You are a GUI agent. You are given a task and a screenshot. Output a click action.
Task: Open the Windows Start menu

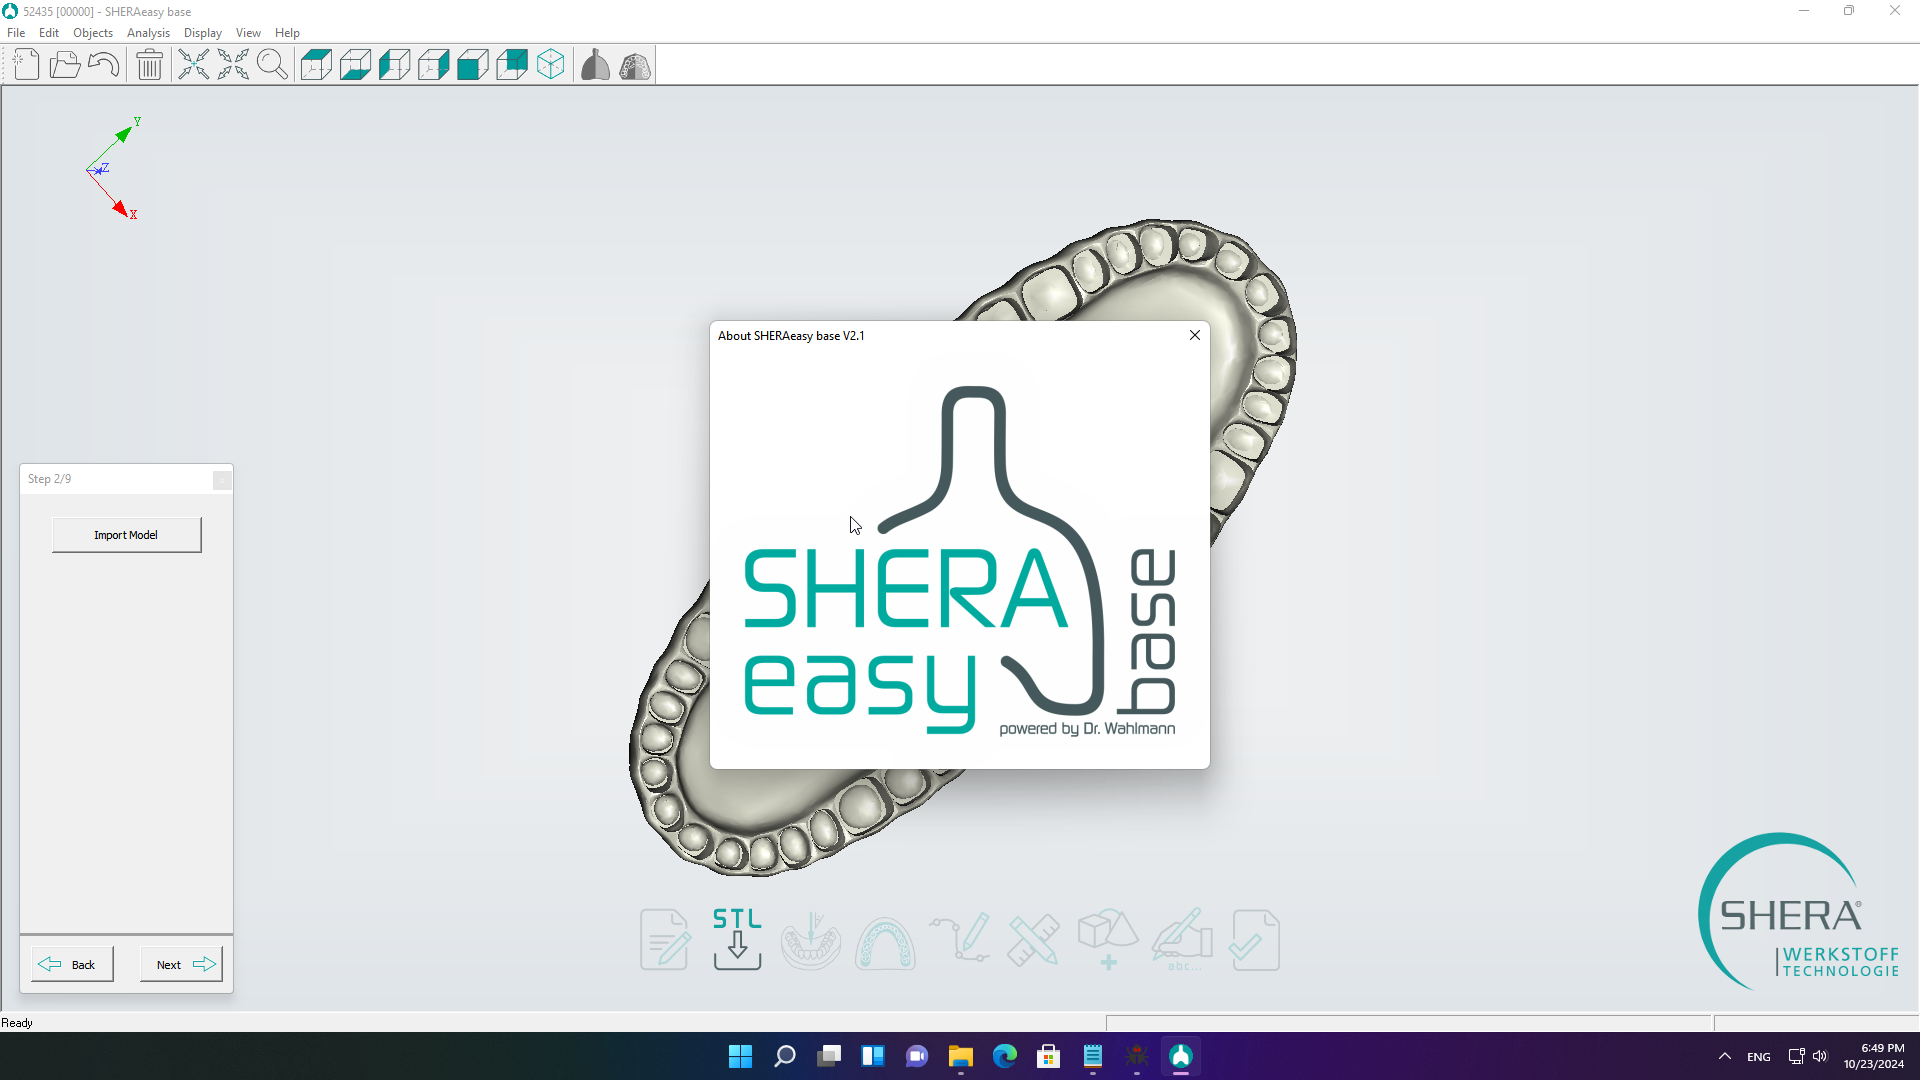740,1056
